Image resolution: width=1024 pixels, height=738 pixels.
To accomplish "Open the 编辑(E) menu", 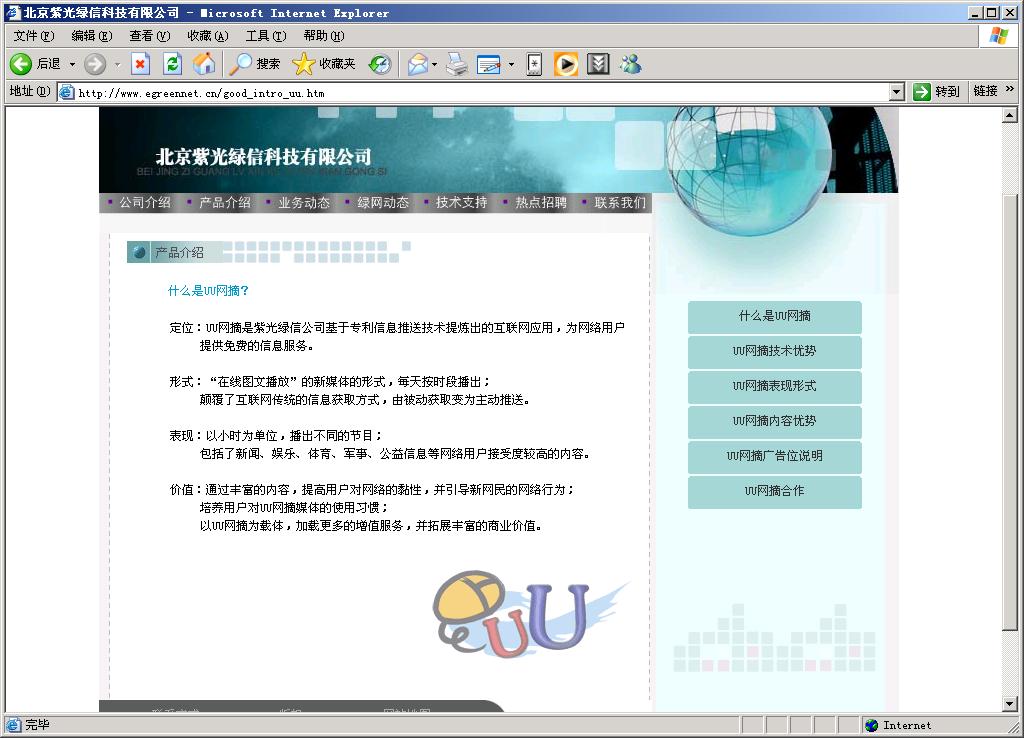I will (x=92, y=36).
